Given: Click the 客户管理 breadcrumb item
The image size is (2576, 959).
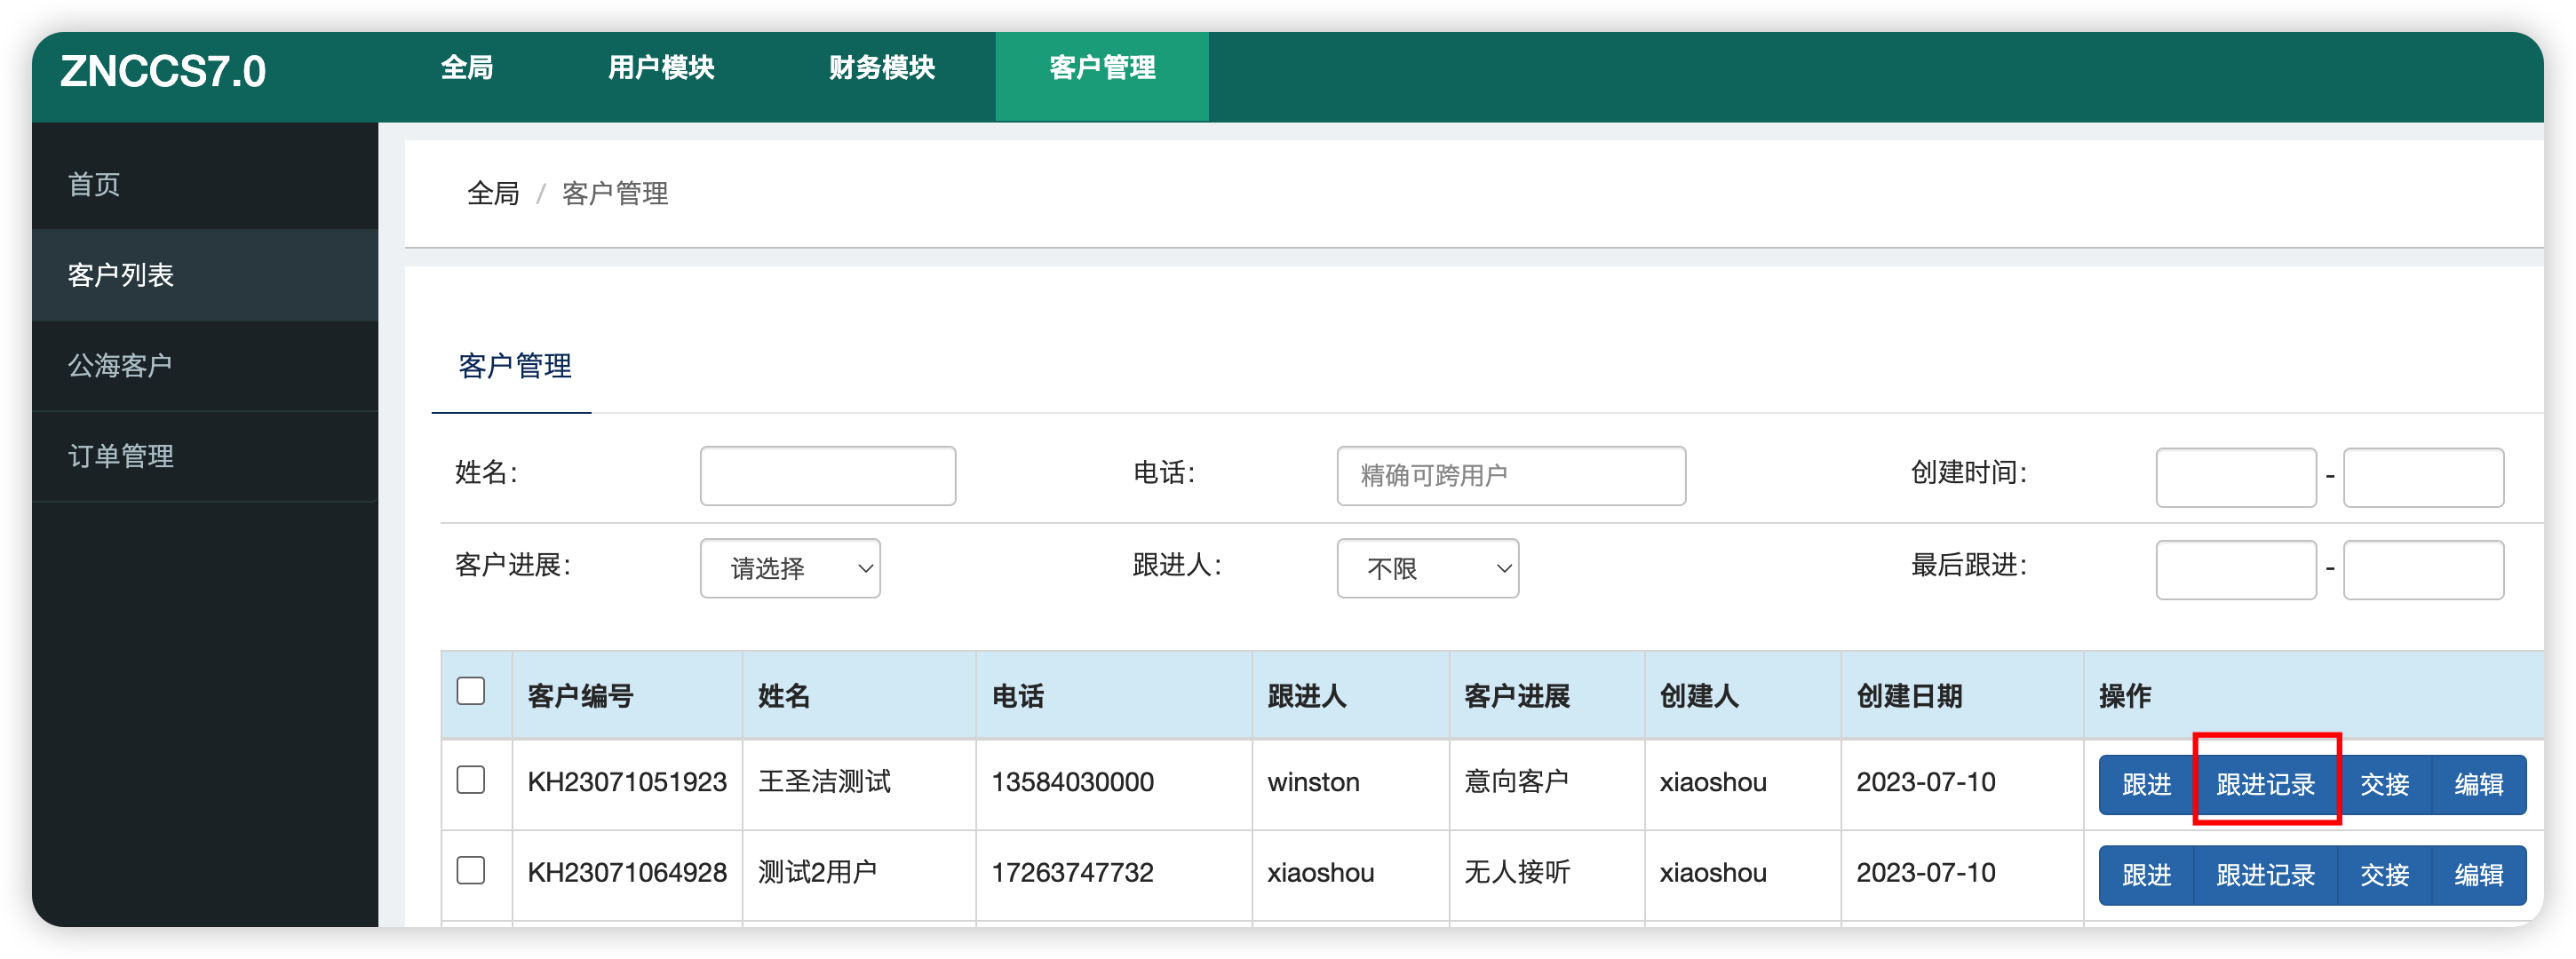Looking at the screenshot, I should (x=615, y=193).
